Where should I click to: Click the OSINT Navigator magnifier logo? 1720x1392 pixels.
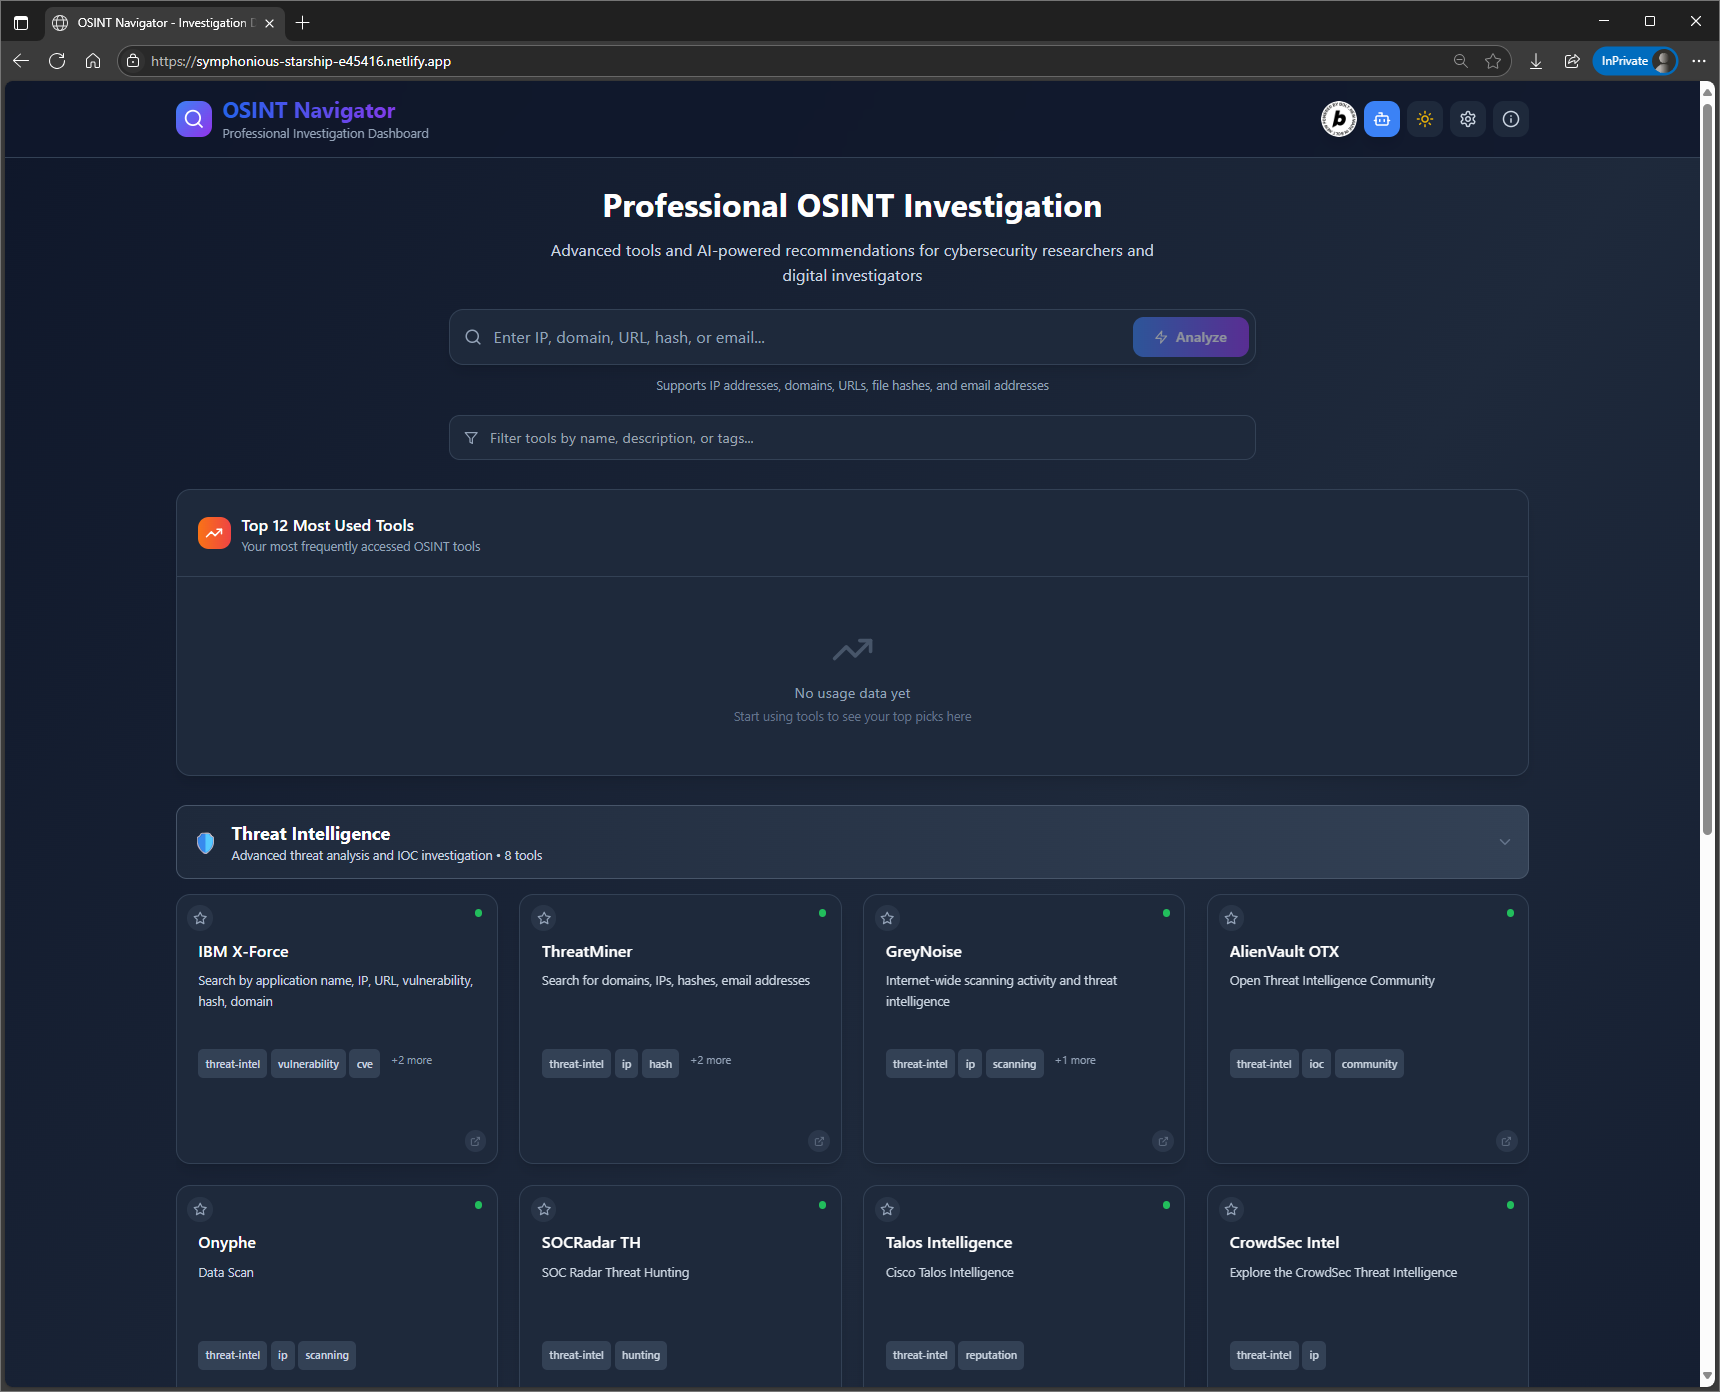tap(194, 119)
